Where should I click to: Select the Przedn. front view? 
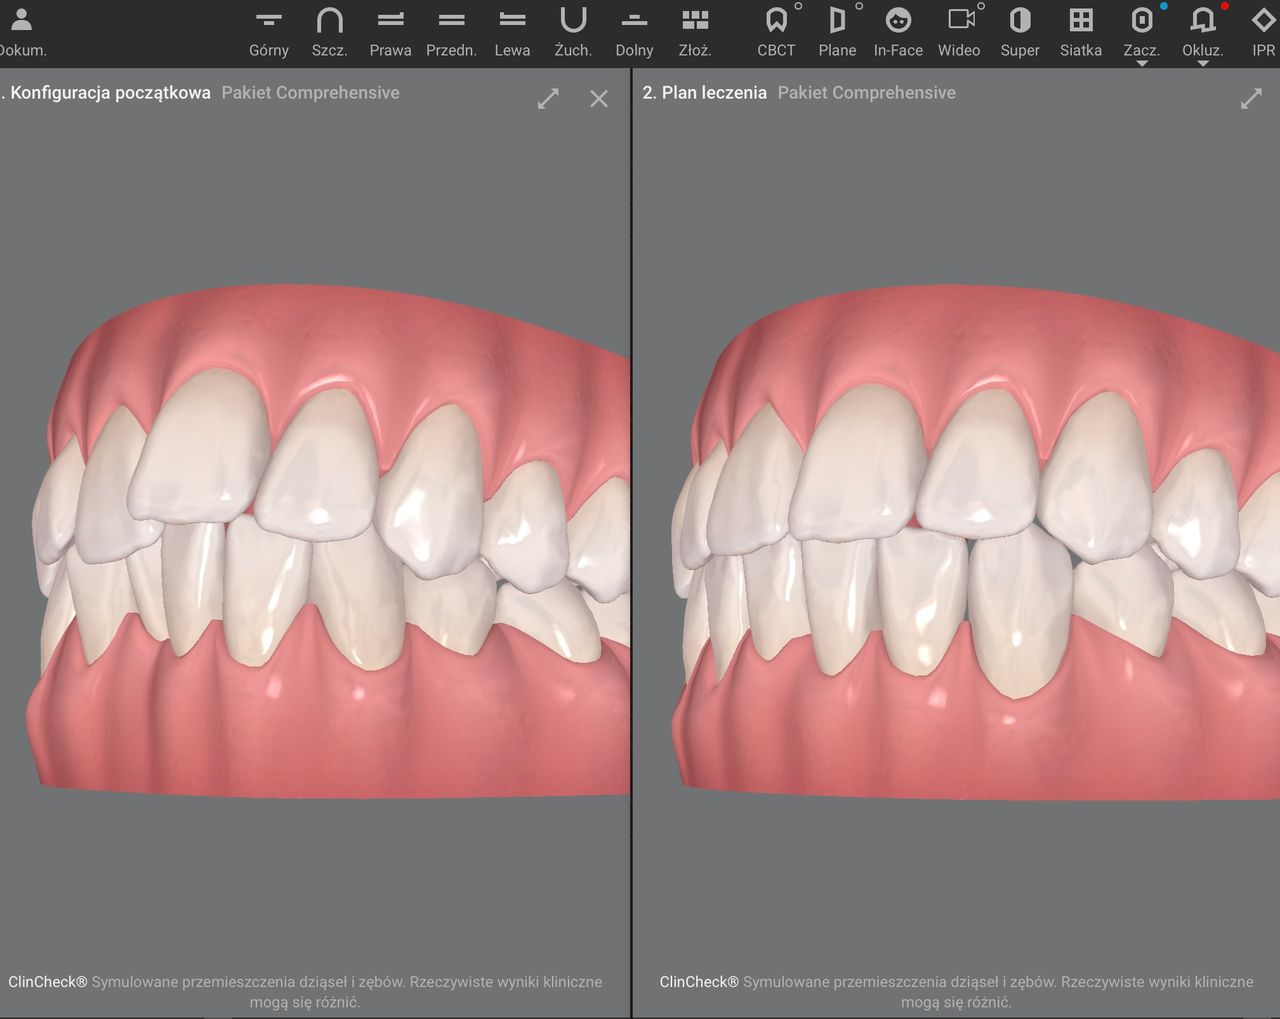coord(451,31)
